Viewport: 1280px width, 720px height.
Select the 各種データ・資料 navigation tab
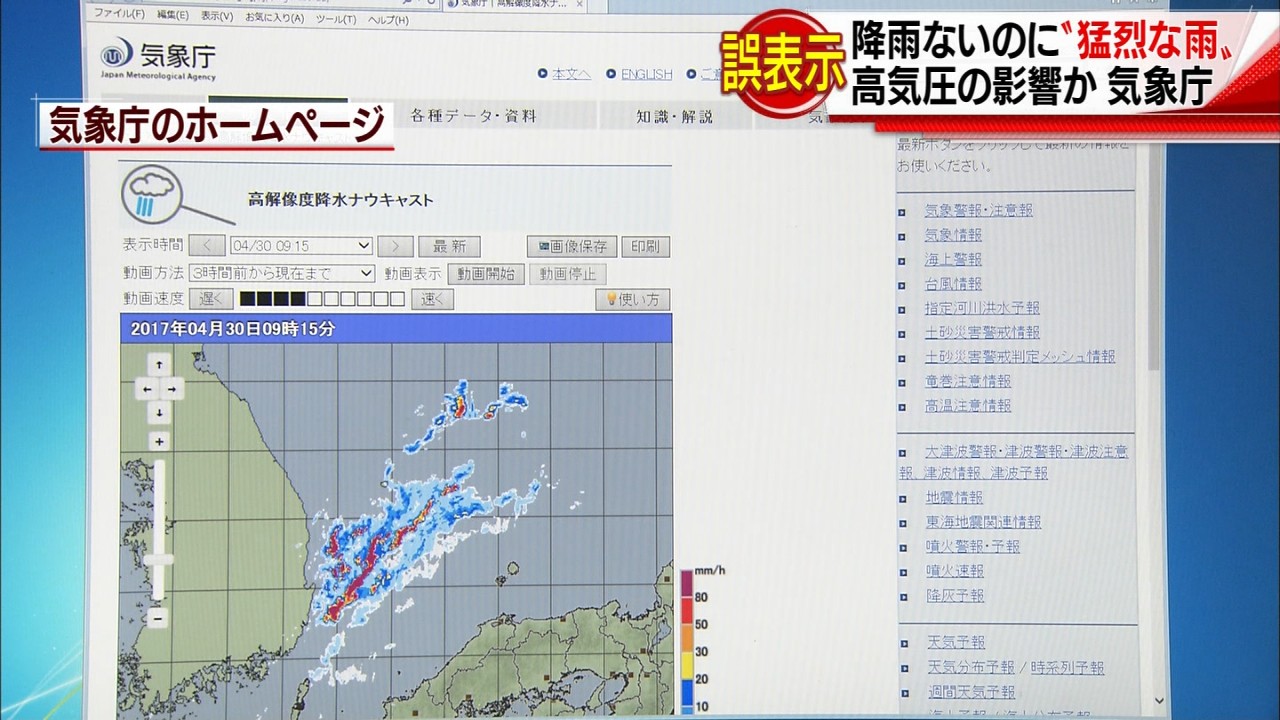[473, 116]
